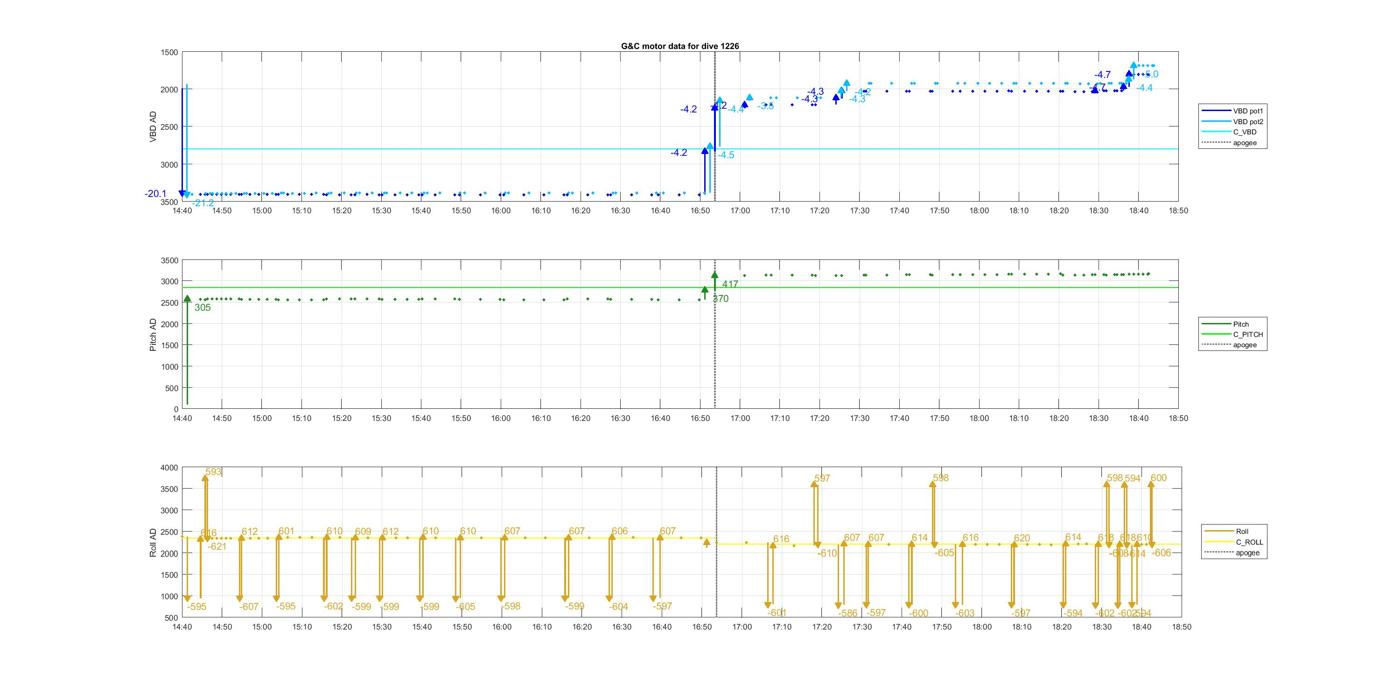Click the '609' roll data label
The height and width of the screenshot is (693, 1400).
tap(363, 532)
